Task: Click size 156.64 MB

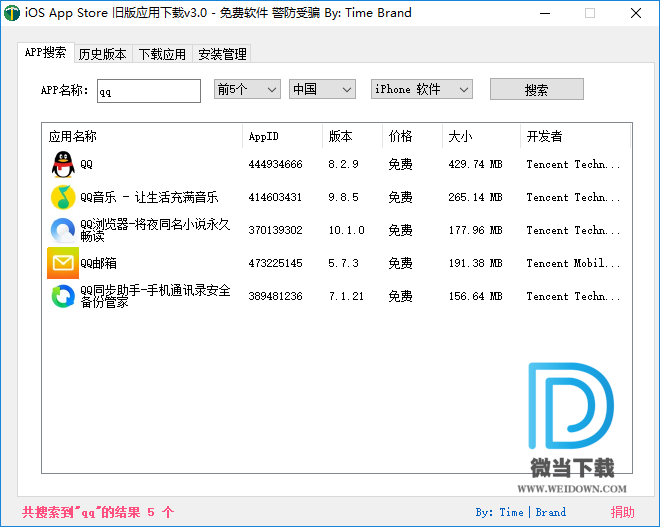Action: click(475, 296)
